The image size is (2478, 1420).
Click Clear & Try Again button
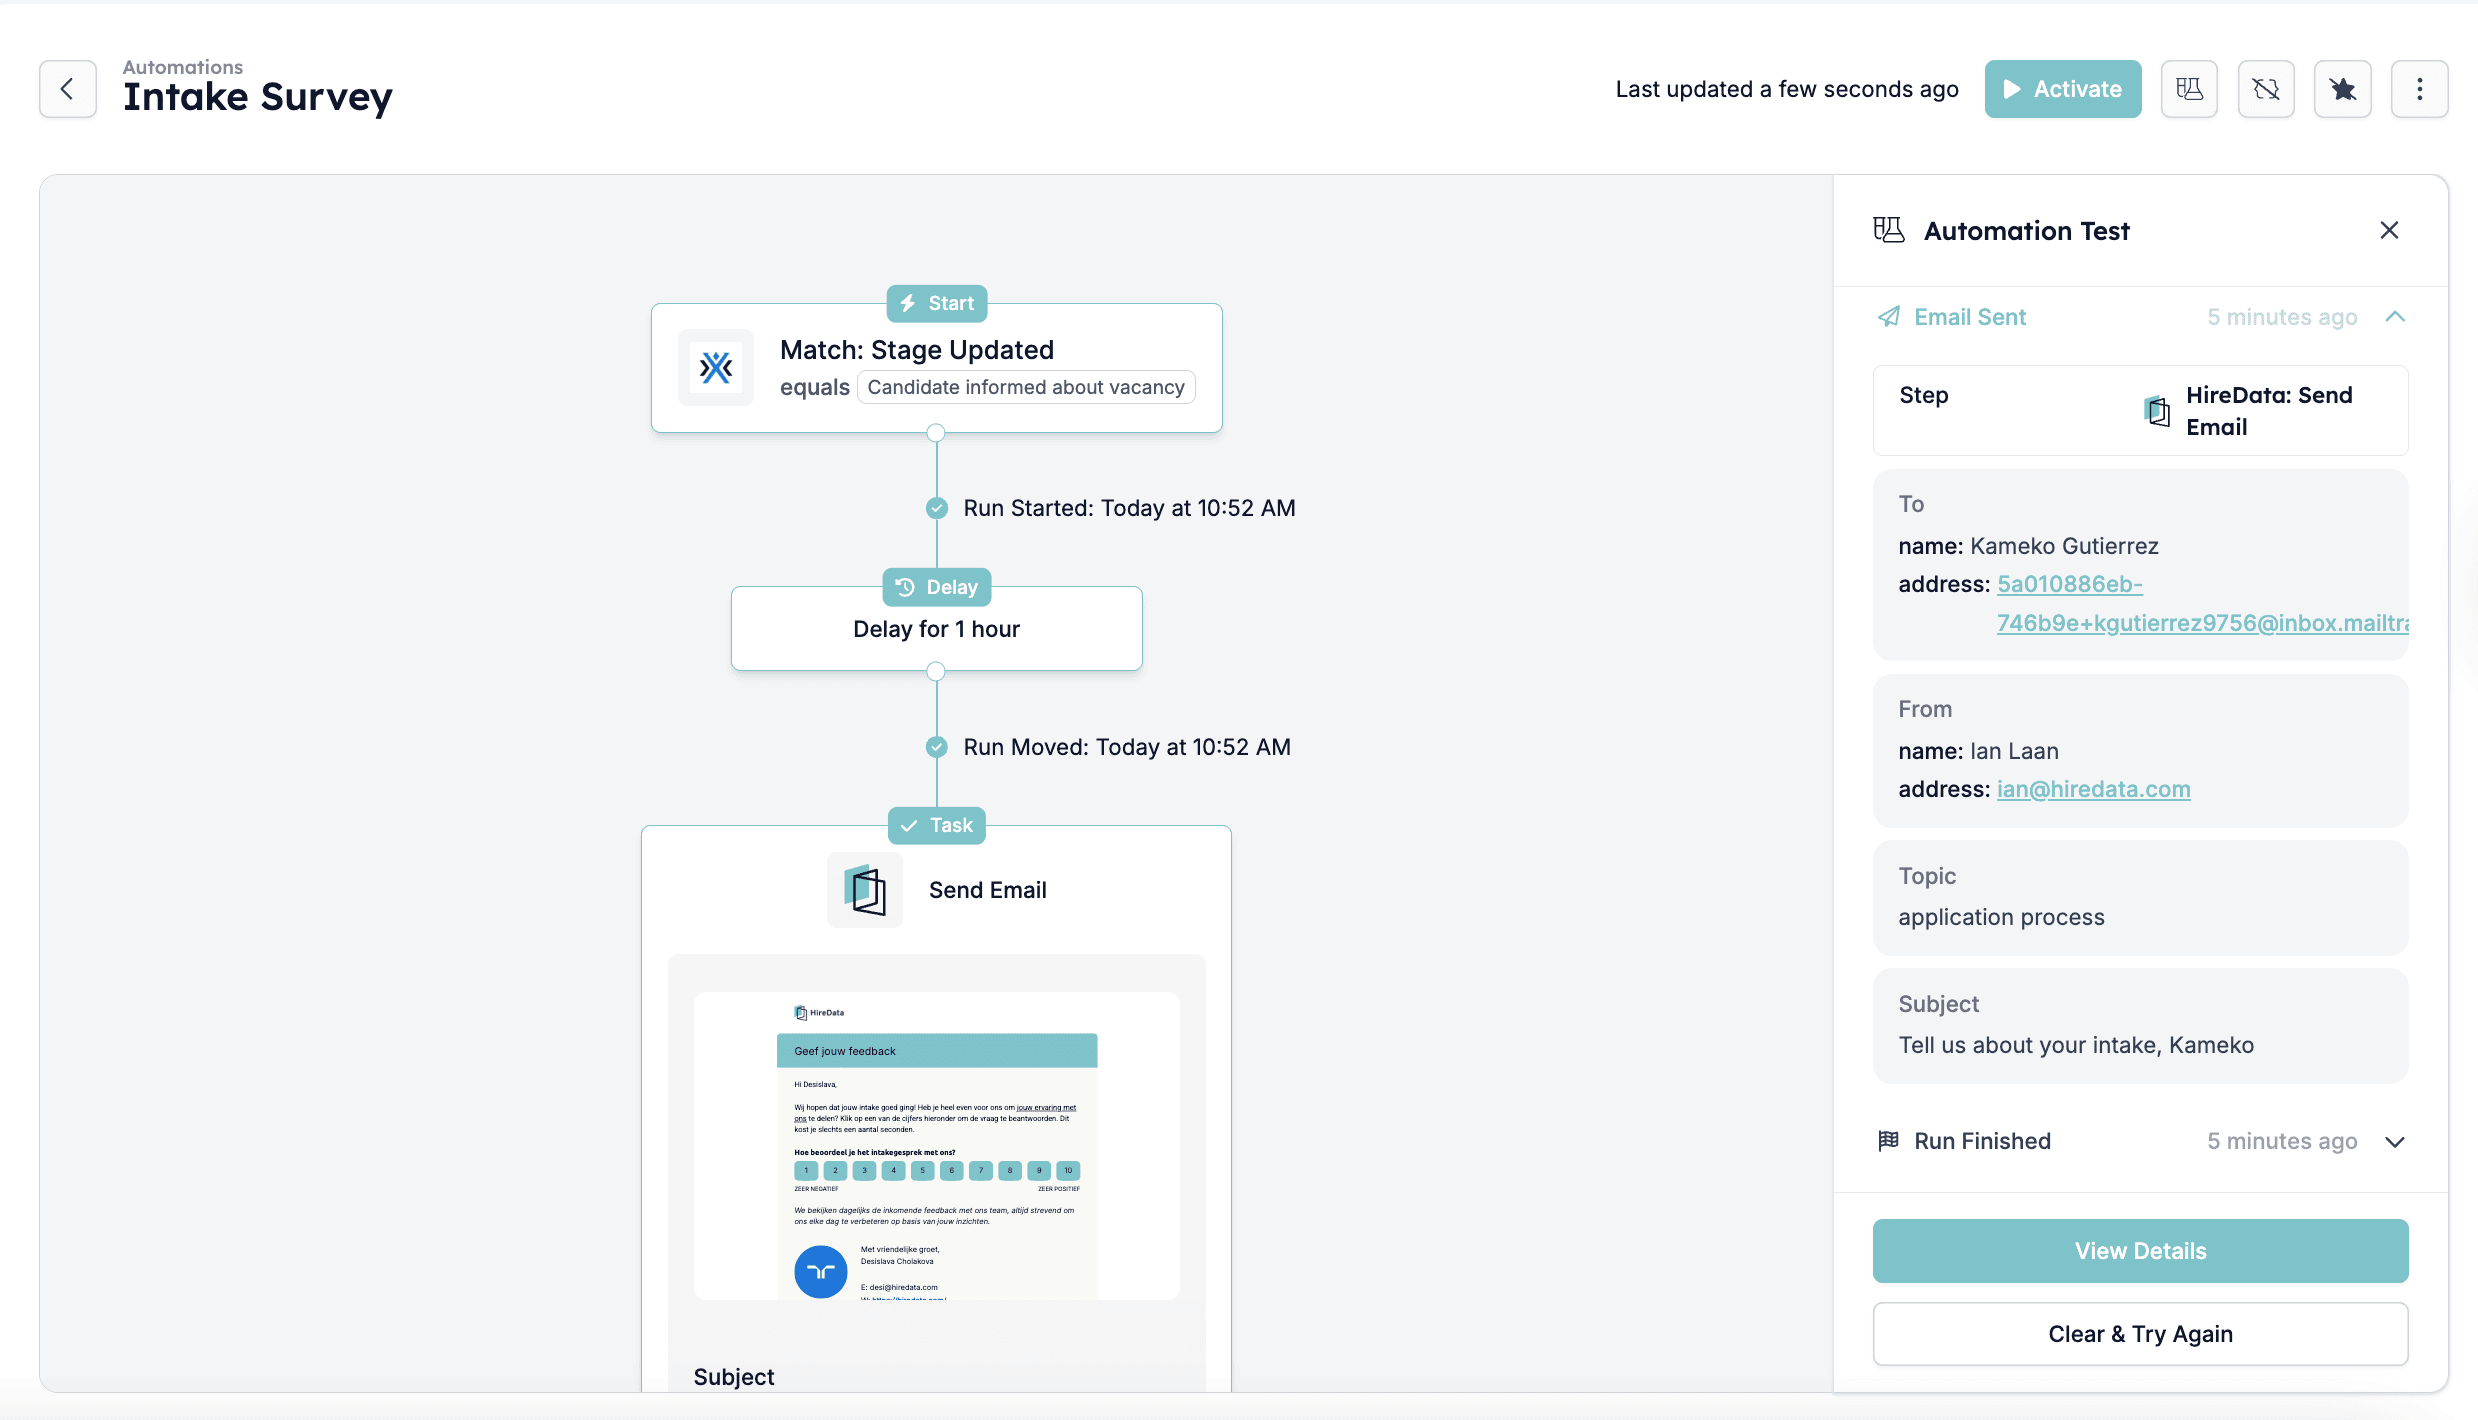click(x=2140, y=1334)
